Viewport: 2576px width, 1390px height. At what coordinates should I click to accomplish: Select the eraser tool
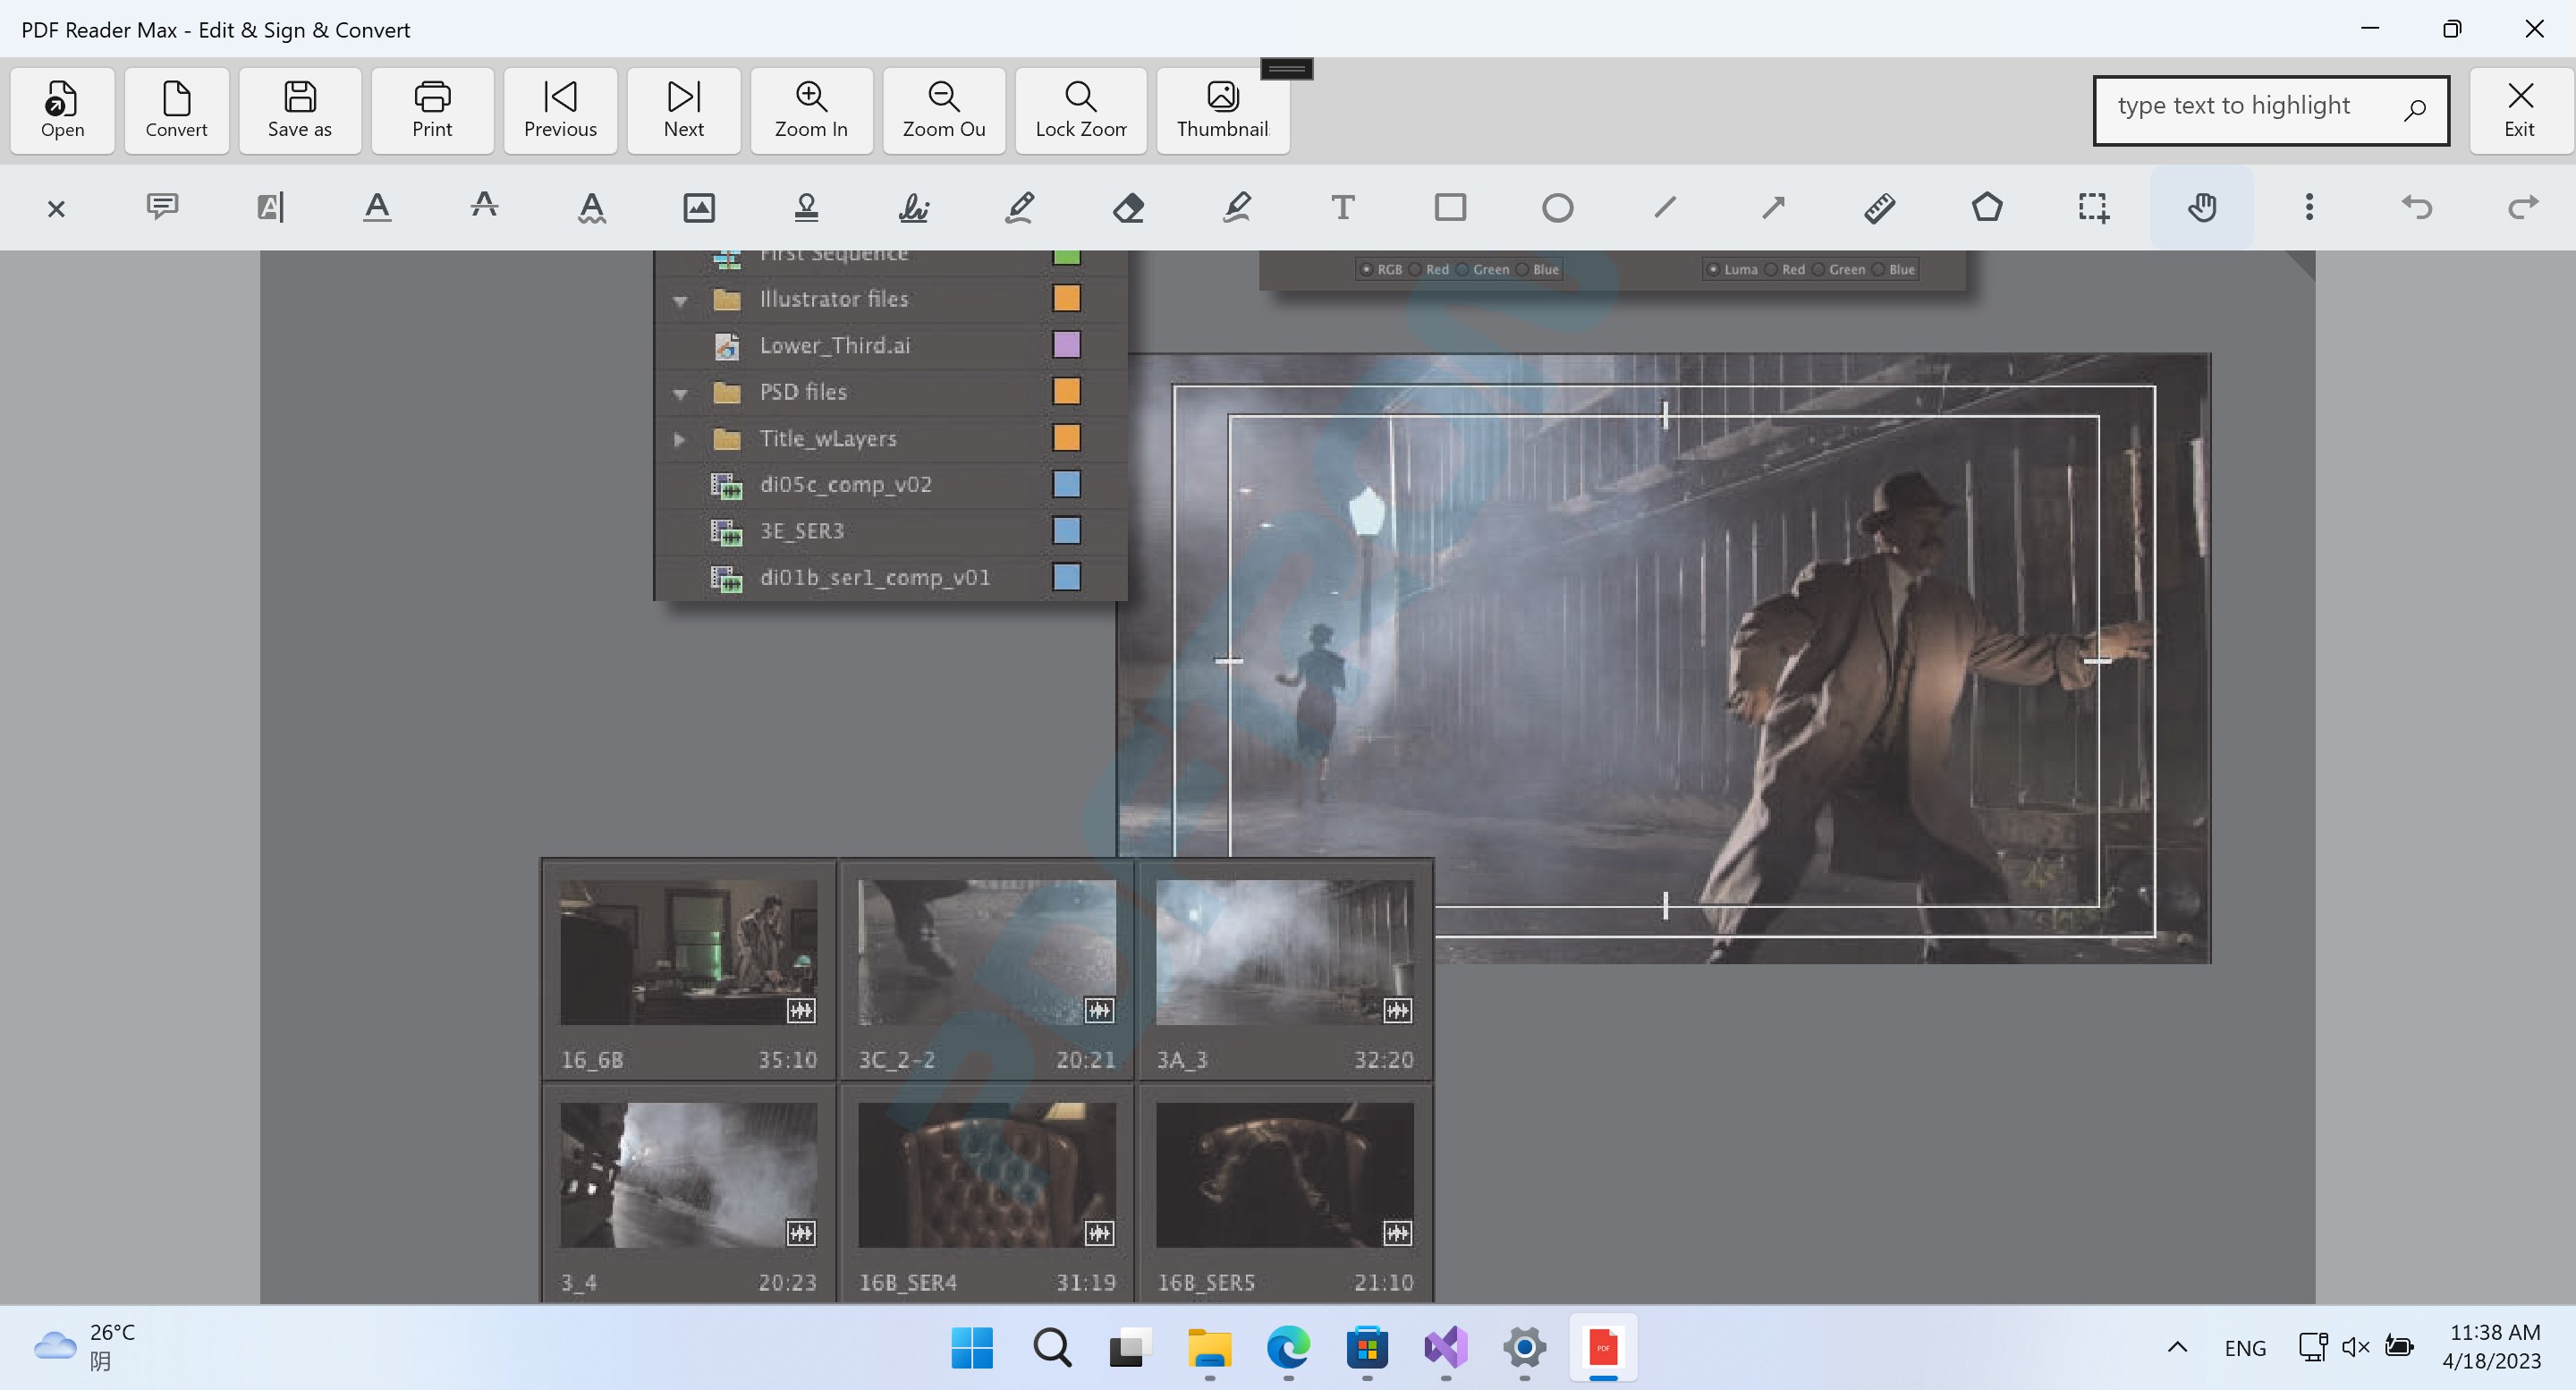point(1128,208)
